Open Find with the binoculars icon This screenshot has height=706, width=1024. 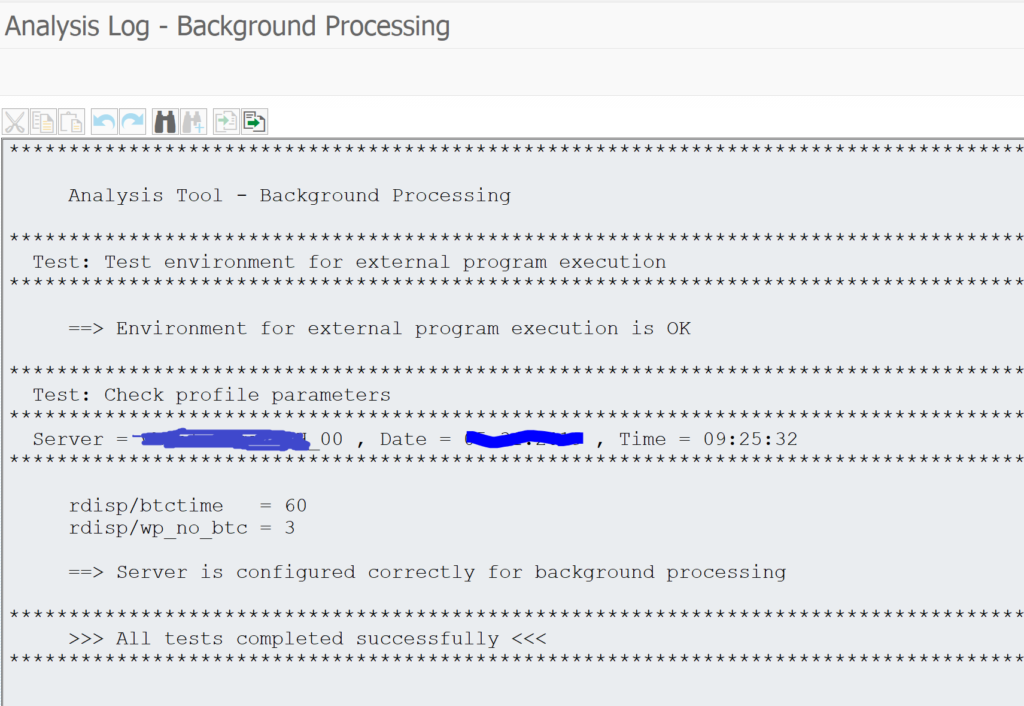(x=165, y=122)
